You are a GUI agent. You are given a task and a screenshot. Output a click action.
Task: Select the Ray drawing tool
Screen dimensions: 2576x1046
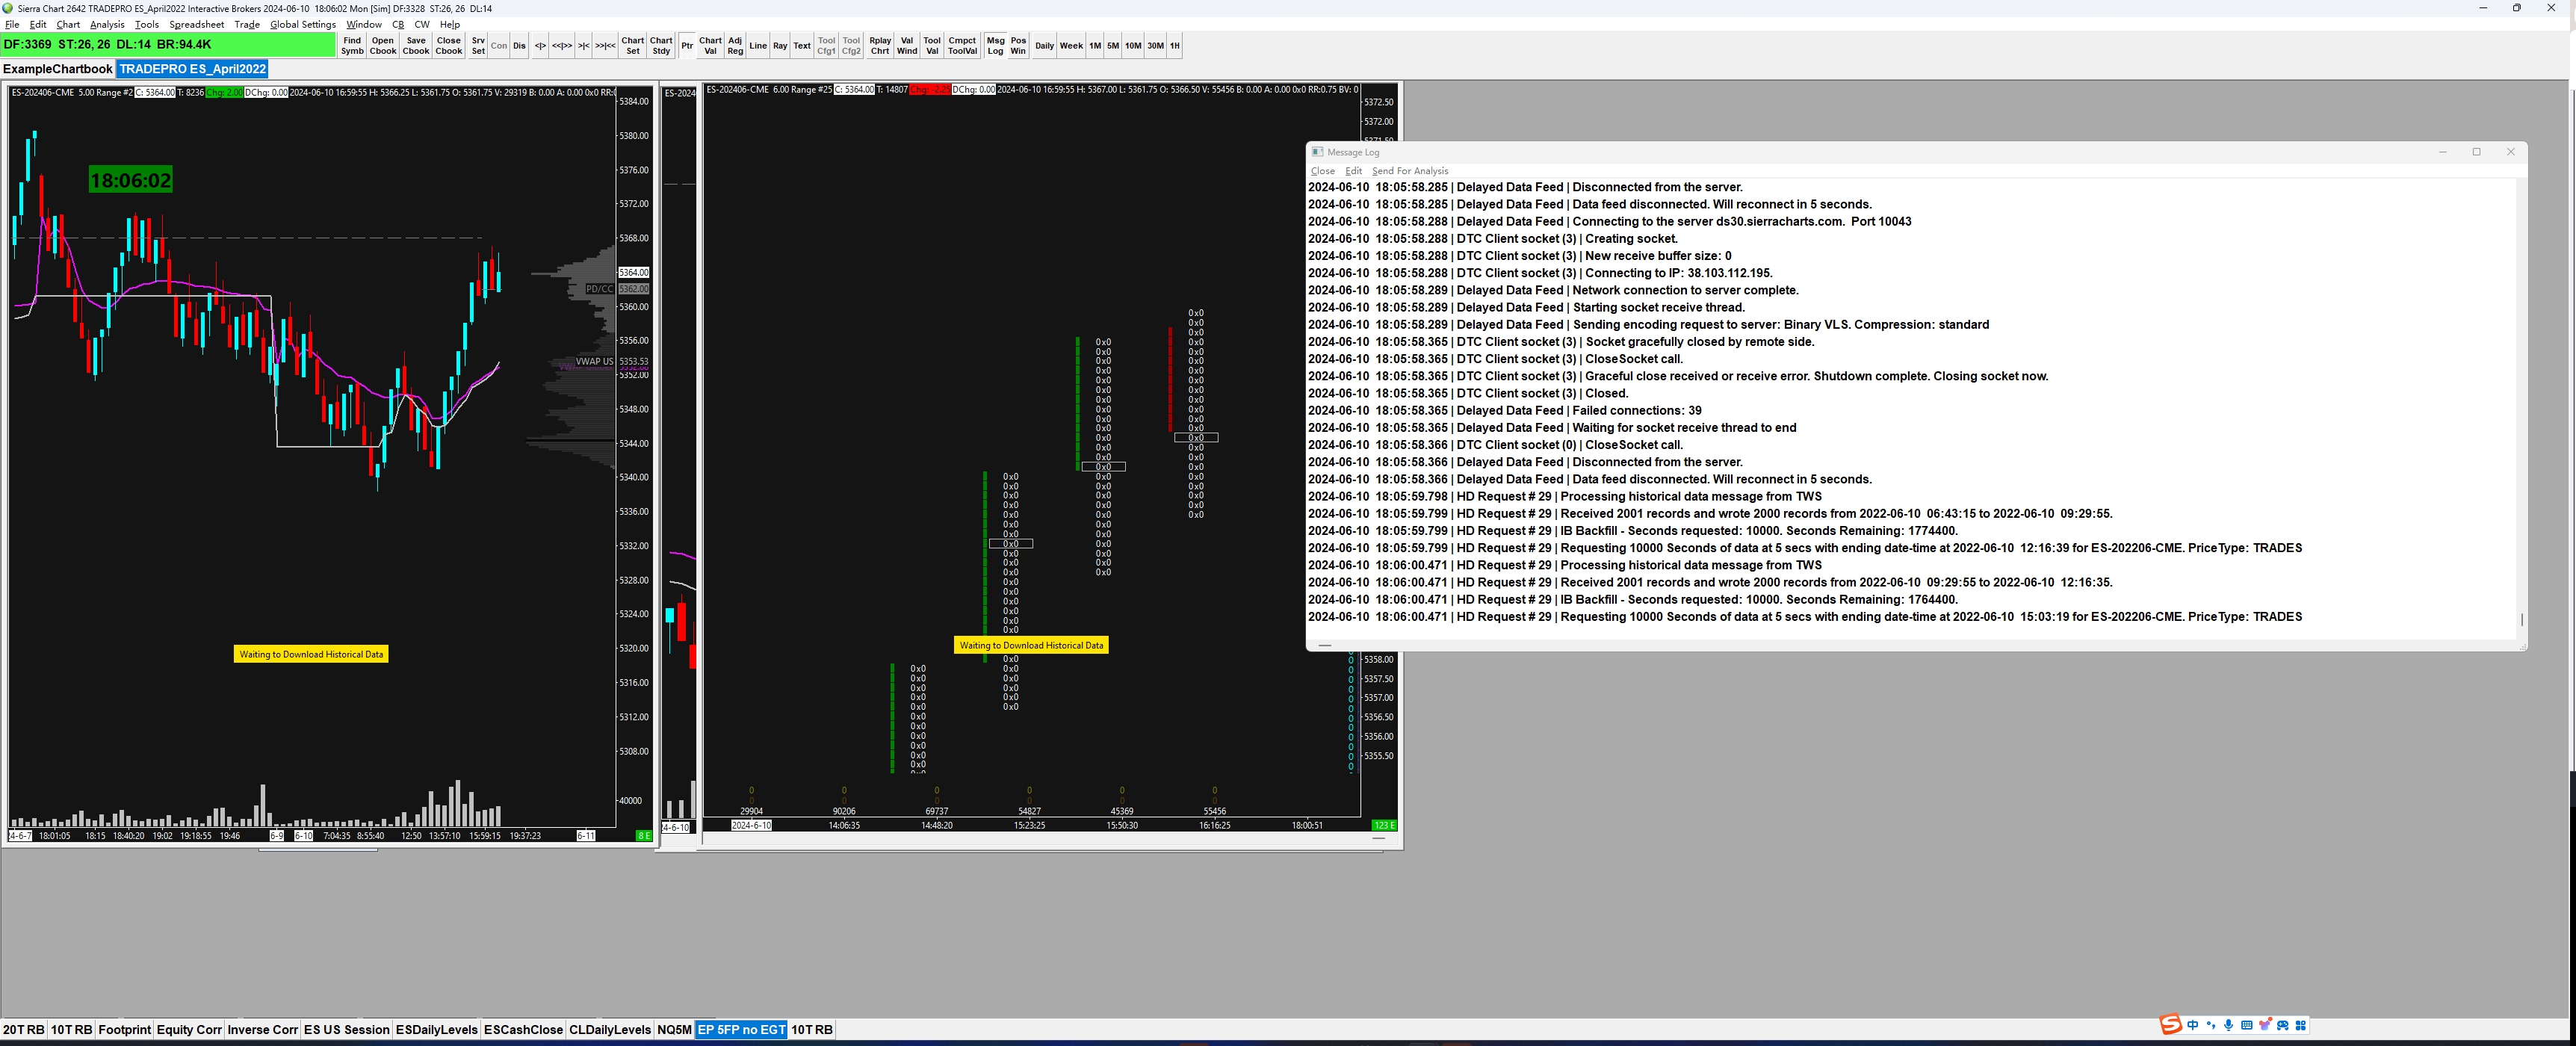point(780,46)
